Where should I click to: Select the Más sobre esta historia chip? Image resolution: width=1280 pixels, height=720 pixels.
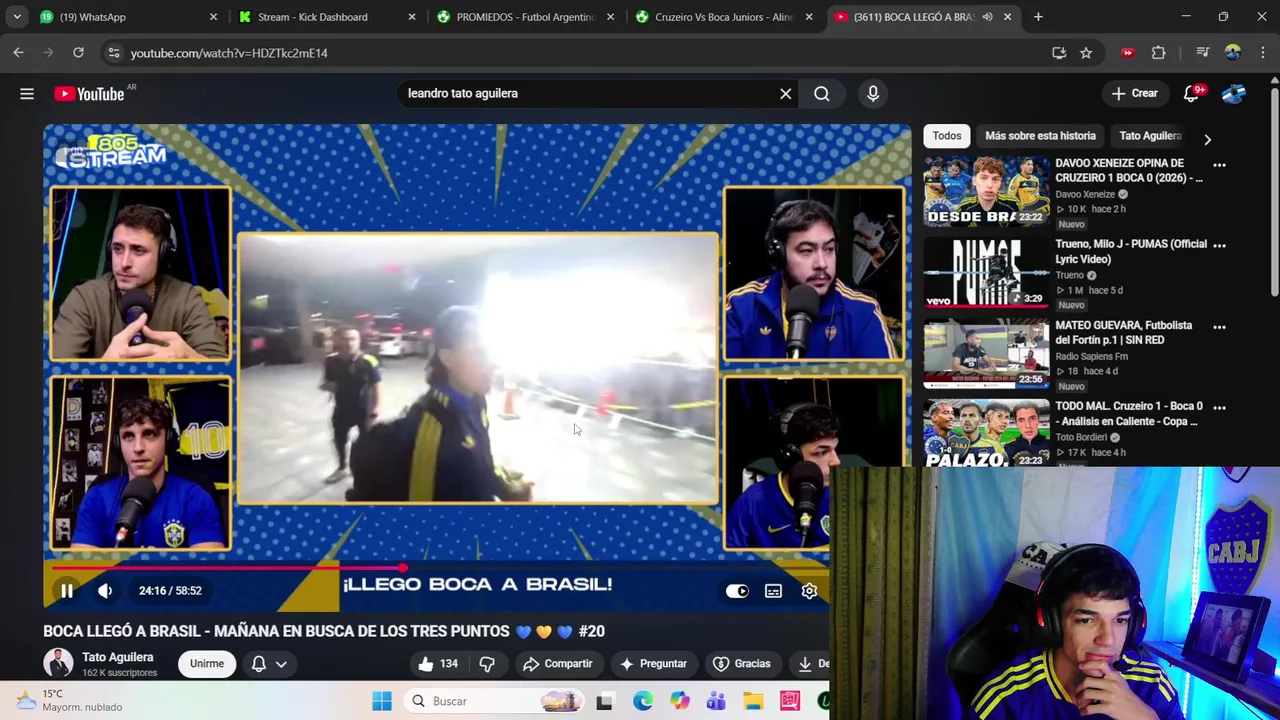coord(1040,135)
